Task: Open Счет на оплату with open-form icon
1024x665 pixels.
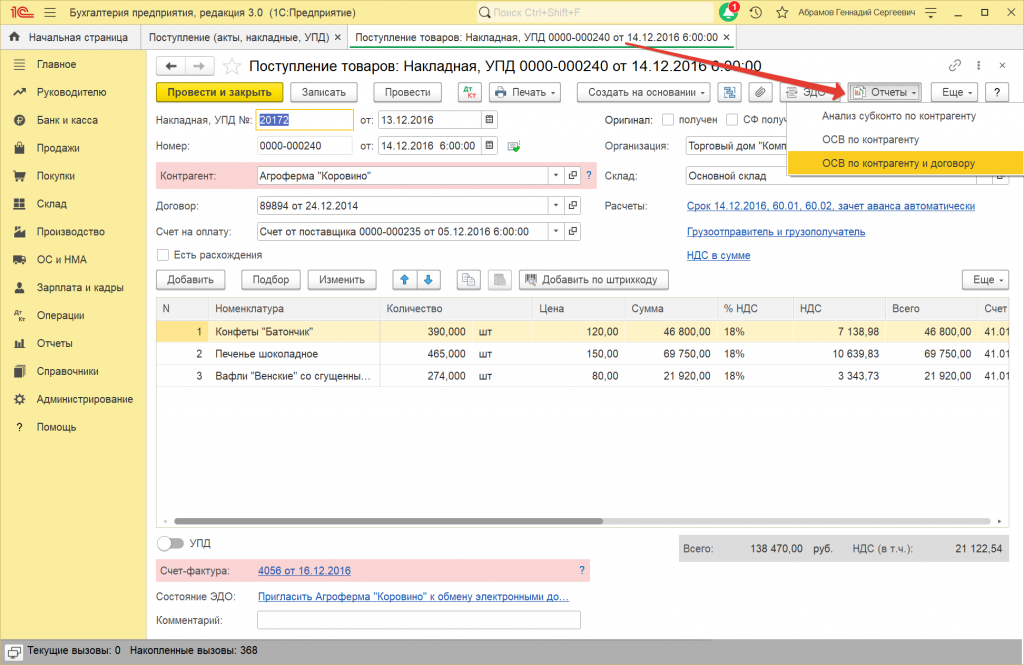Action: (573, 231)
